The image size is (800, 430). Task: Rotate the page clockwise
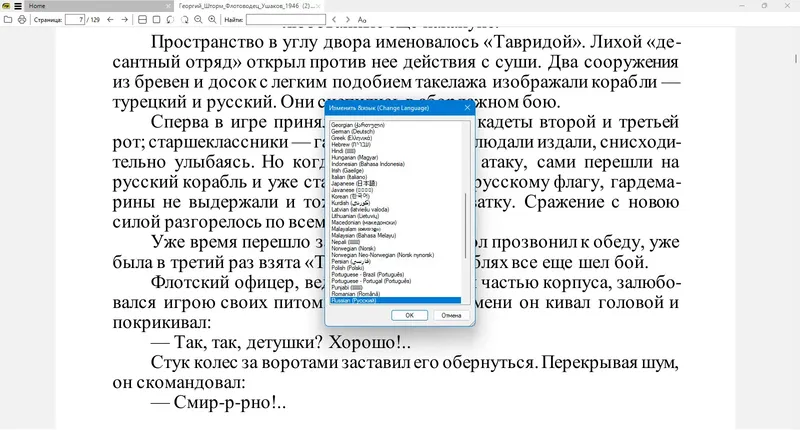coord(184,19)
